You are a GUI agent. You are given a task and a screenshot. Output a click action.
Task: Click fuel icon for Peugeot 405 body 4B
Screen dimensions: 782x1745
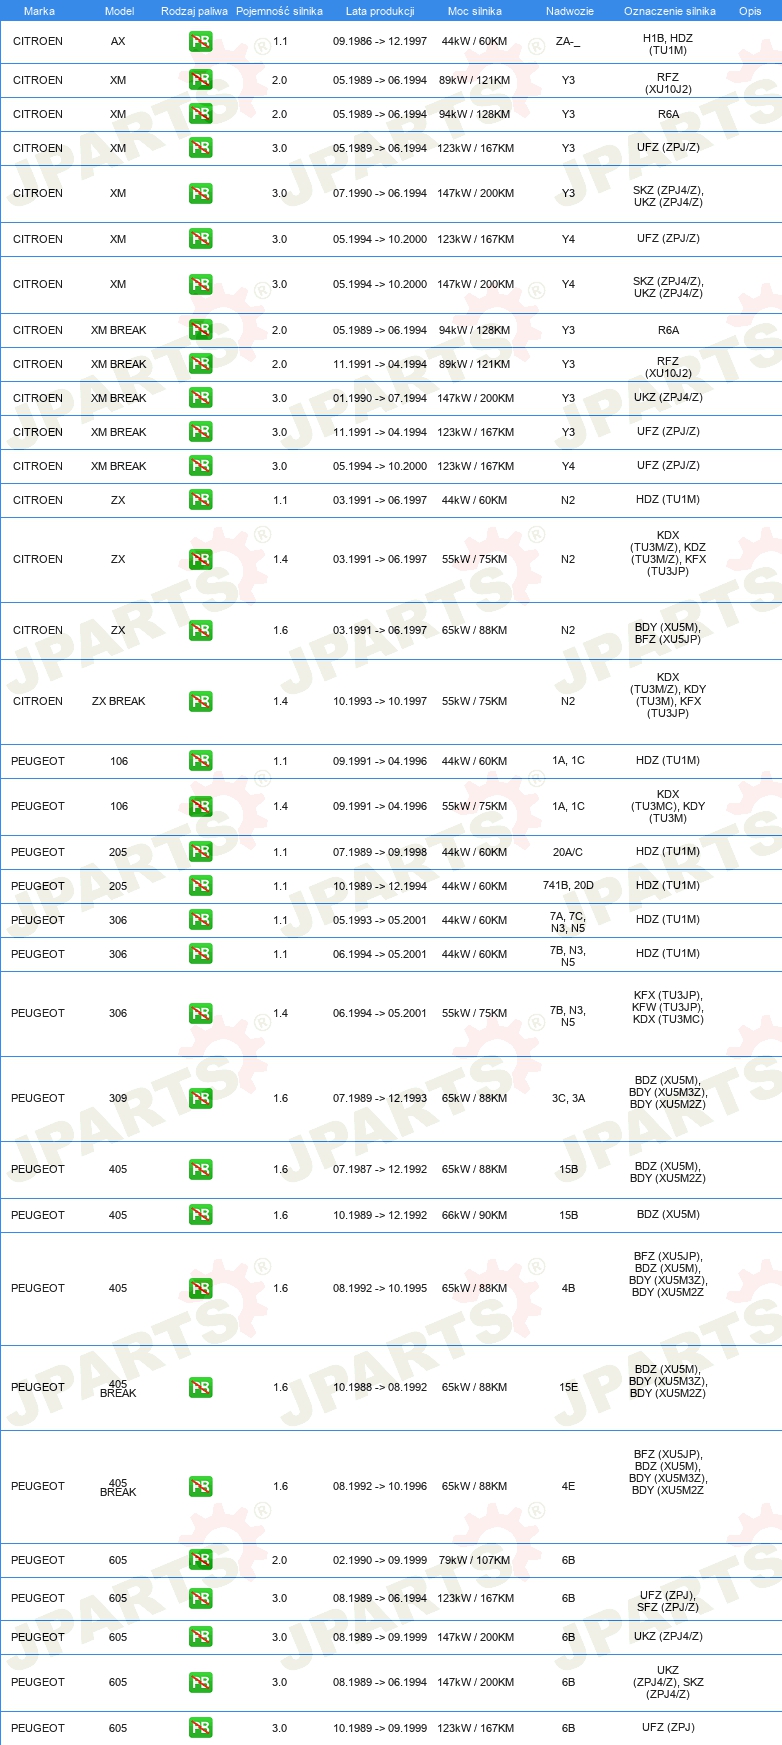200,1289
